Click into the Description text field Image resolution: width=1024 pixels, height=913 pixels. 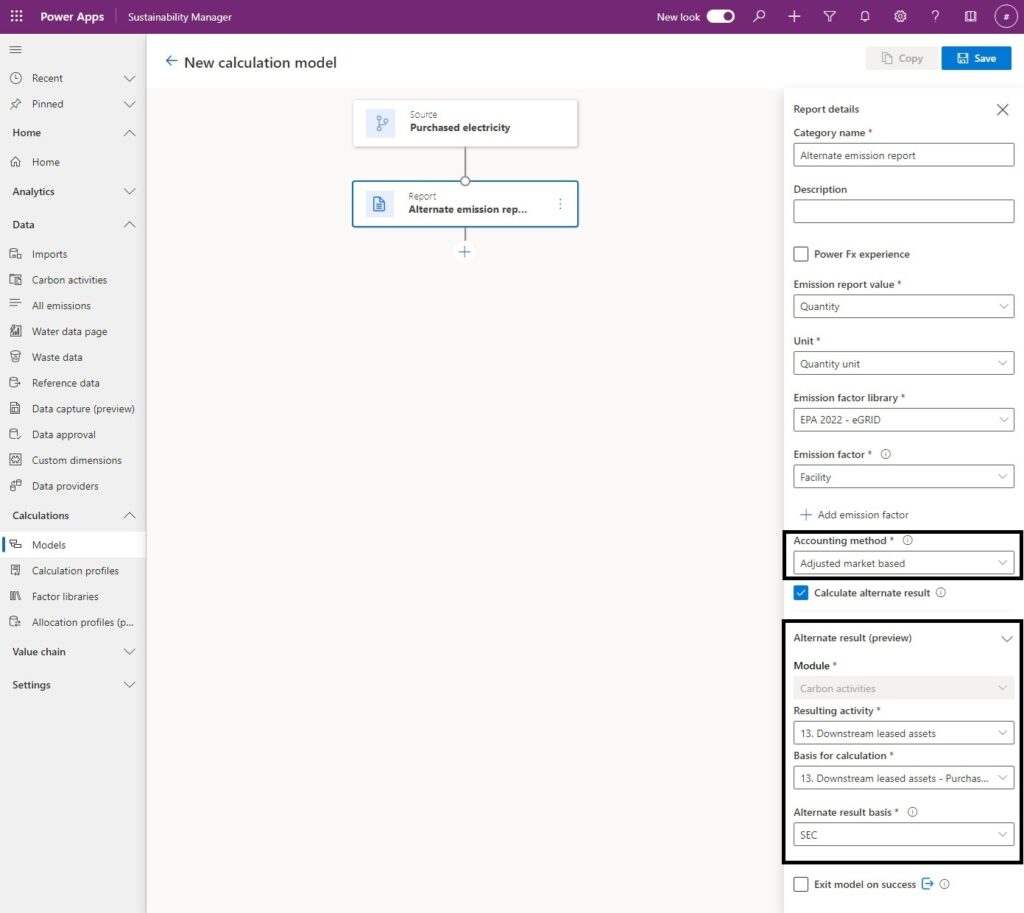tap(903, 212)
